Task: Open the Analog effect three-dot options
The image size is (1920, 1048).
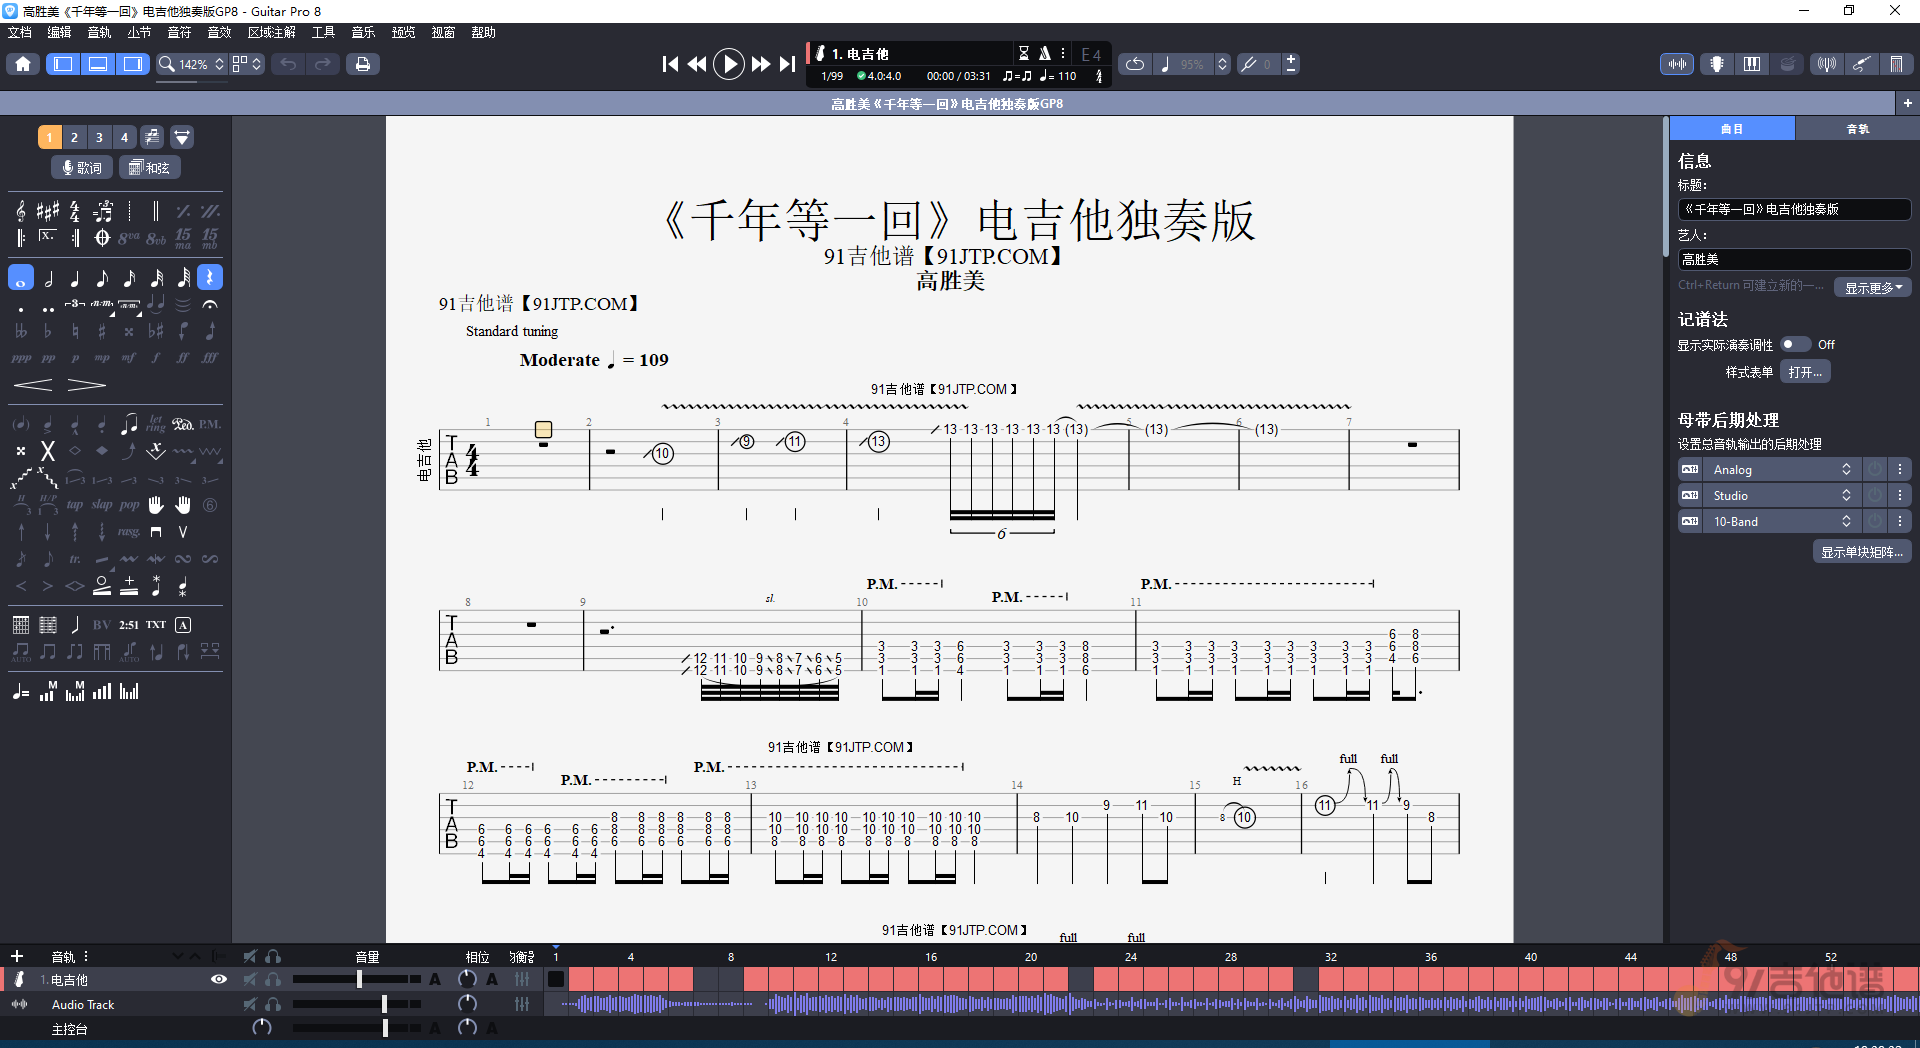Action: click(1900, 469)
